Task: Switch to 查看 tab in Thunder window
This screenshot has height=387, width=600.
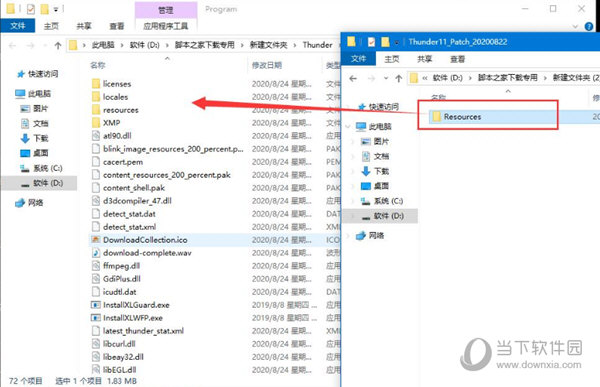Action: (x=117, y=26)
